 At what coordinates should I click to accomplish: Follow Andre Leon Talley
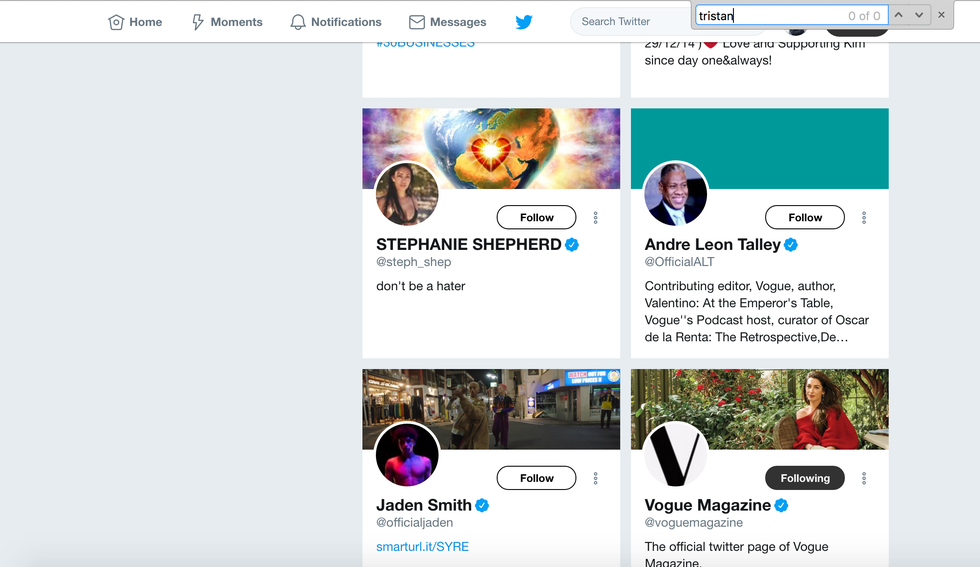click(805, 217)
